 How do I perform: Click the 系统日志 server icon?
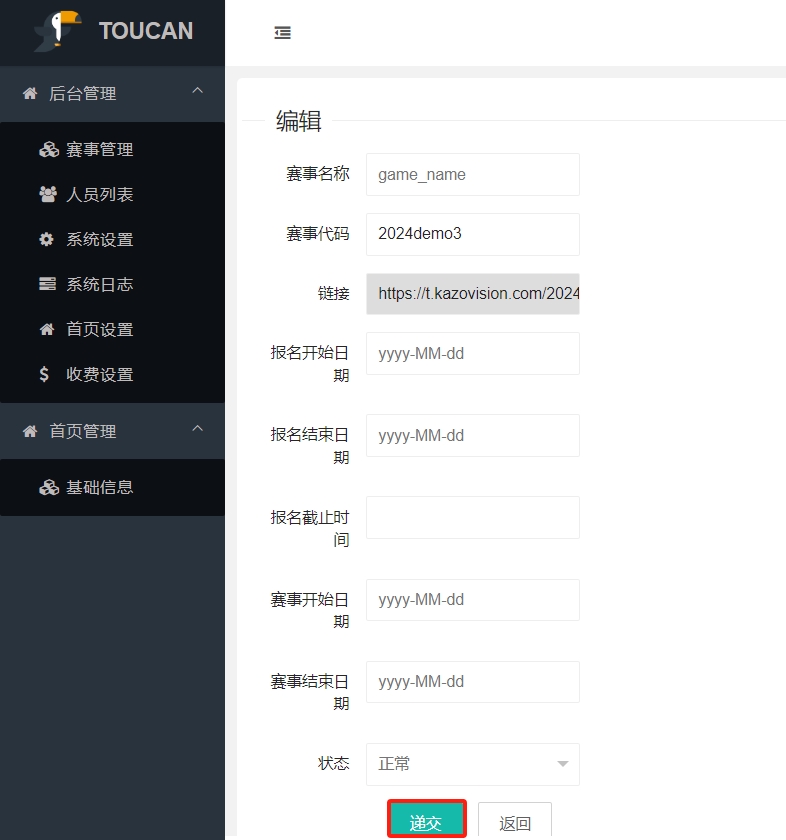pos(47,285)
